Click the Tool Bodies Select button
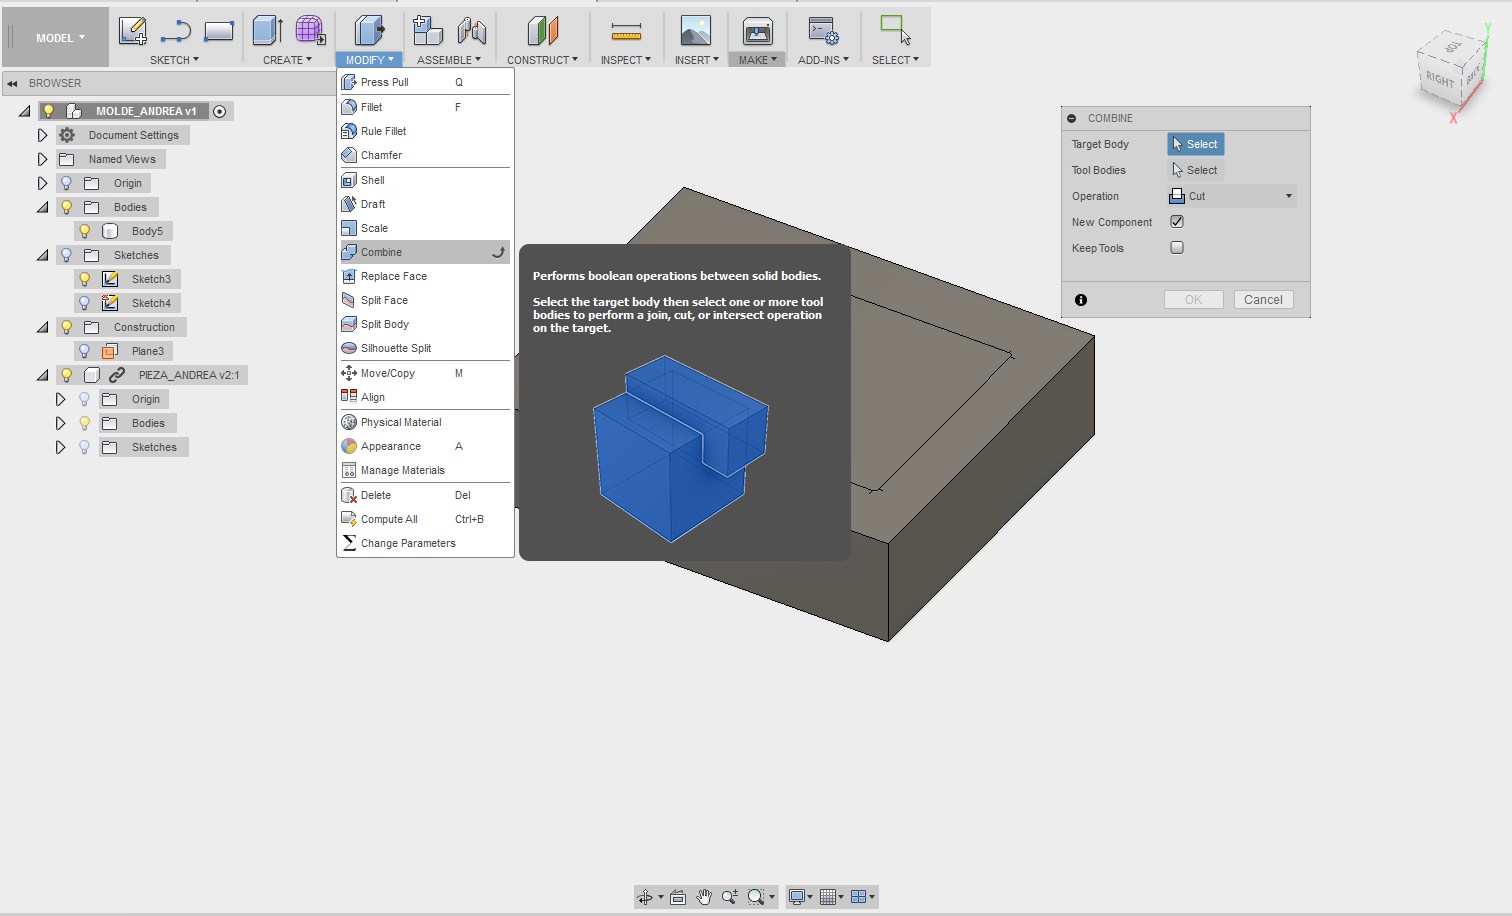Screen dimensions: 1512x916 [1195, 170]
